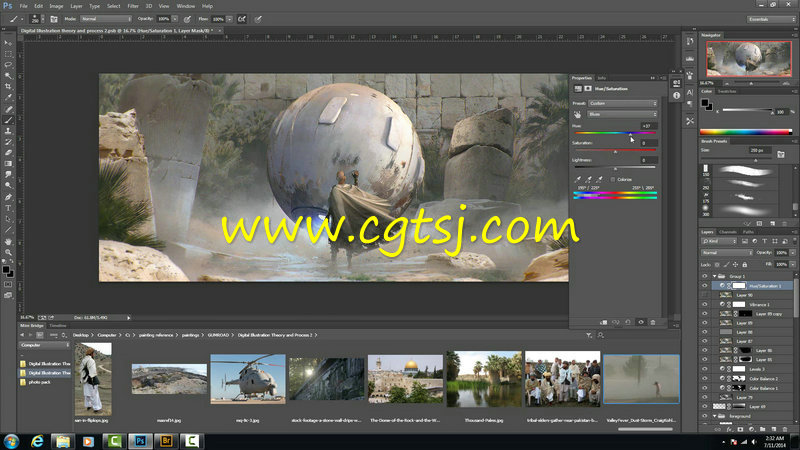
Task: Open the Flow dropdown arrow in options bar
Action: (229, 19)
